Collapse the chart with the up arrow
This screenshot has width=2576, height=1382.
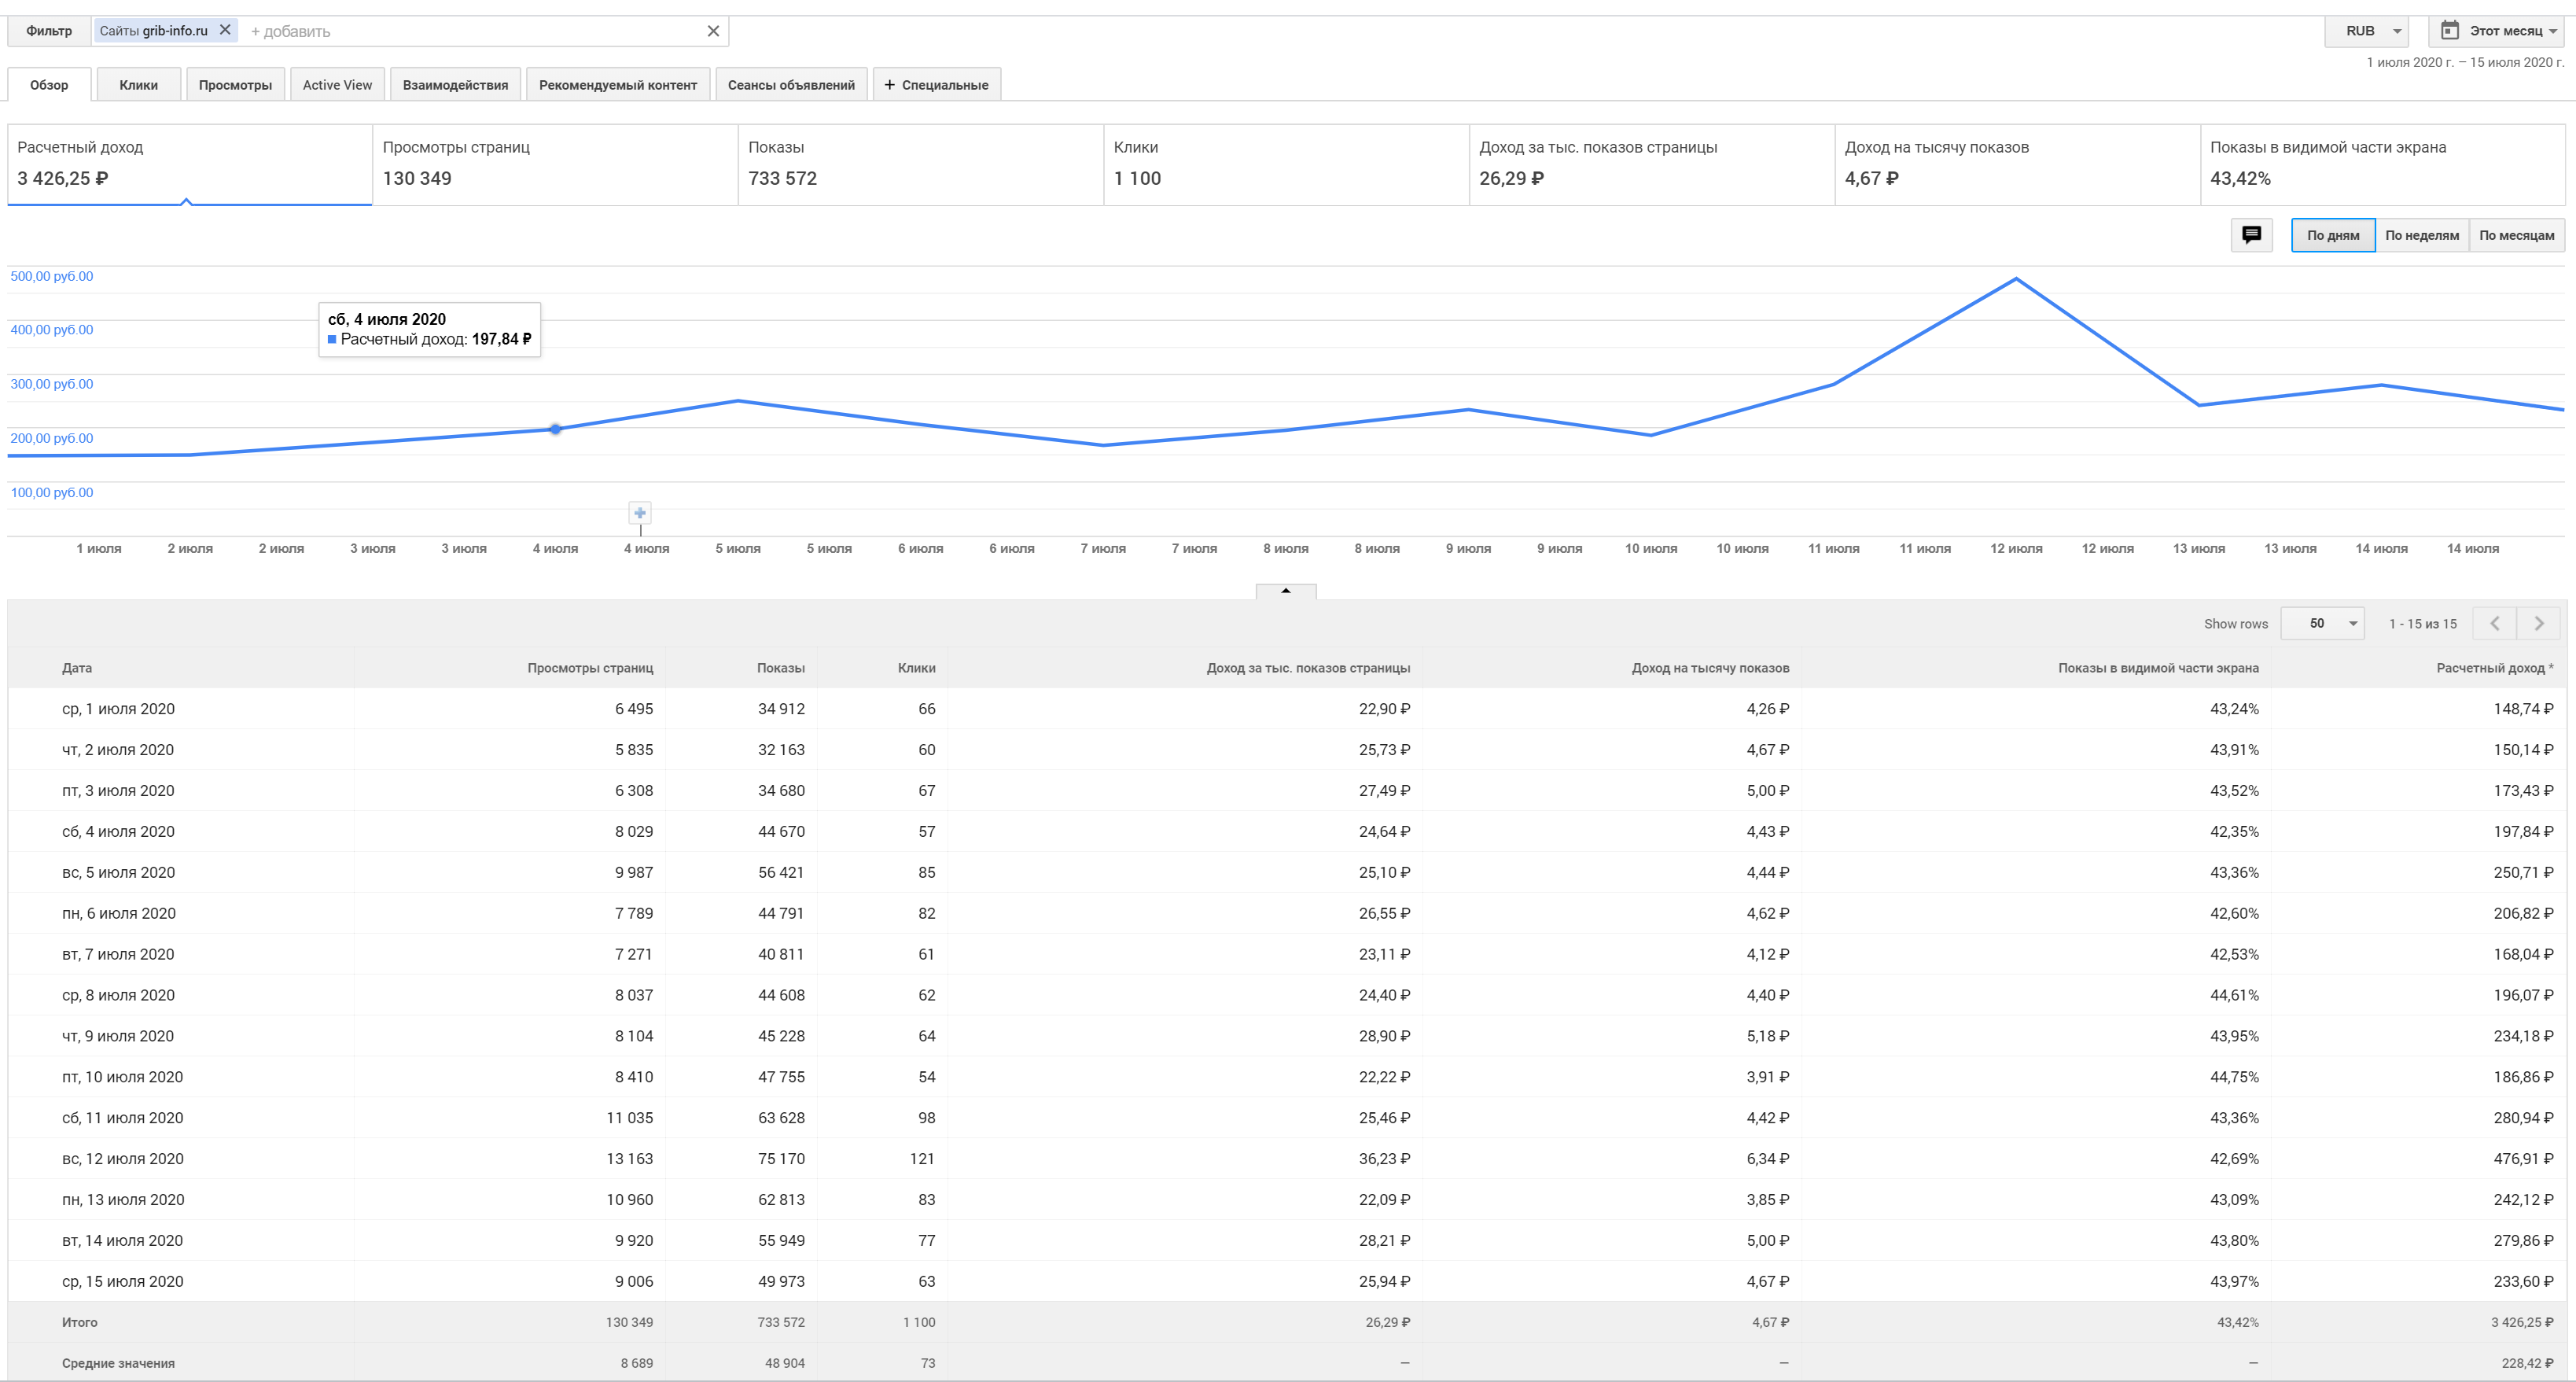[1285, 591]
